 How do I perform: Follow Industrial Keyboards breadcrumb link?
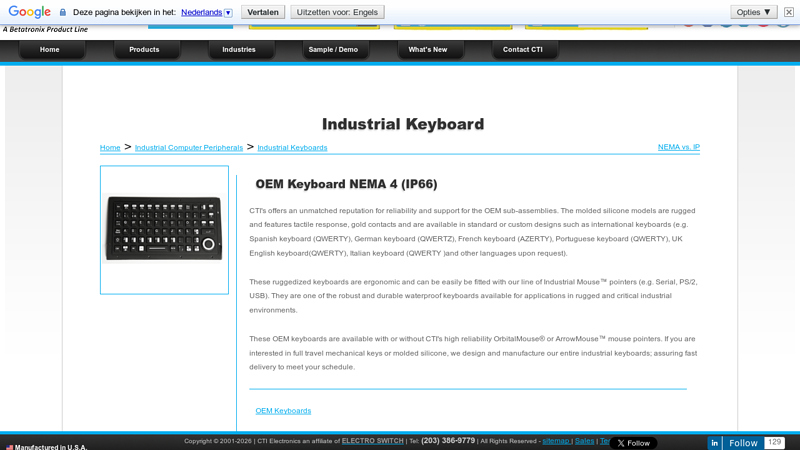(x=292, y=147)
